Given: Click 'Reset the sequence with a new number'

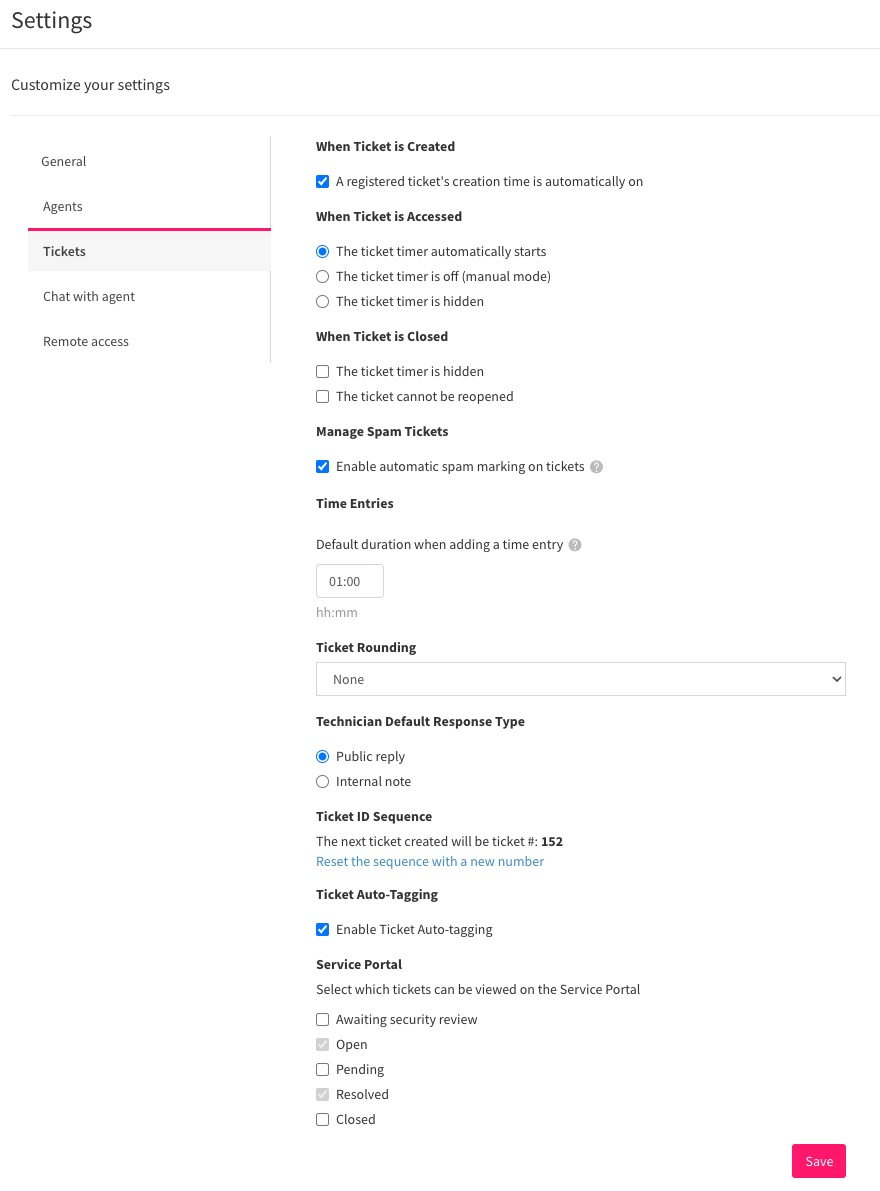Looking at the screenshot, I should tap(430, 861).
